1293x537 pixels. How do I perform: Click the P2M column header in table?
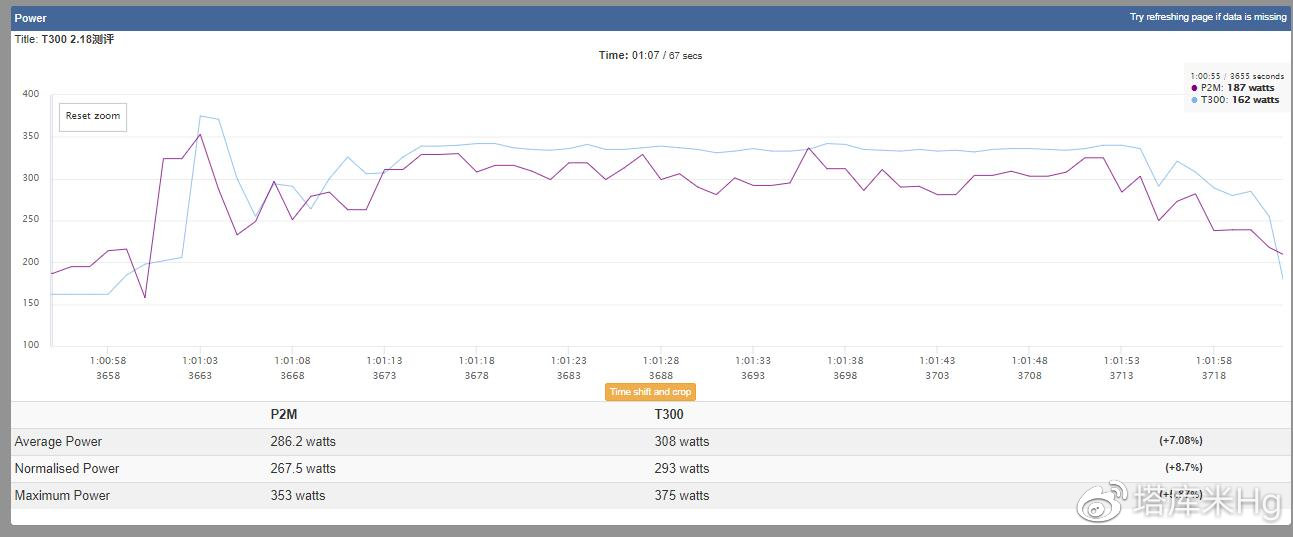tap(286, 414)
